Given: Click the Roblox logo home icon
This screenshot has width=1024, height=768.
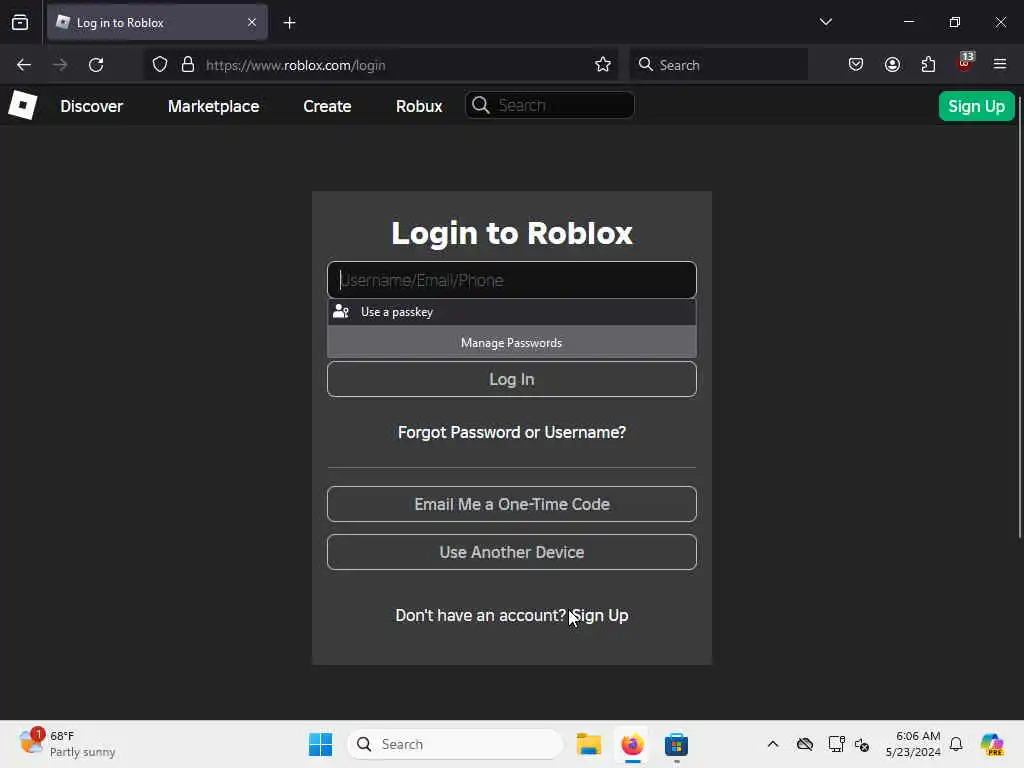Looking at the screenshot, I should point(23,105).
